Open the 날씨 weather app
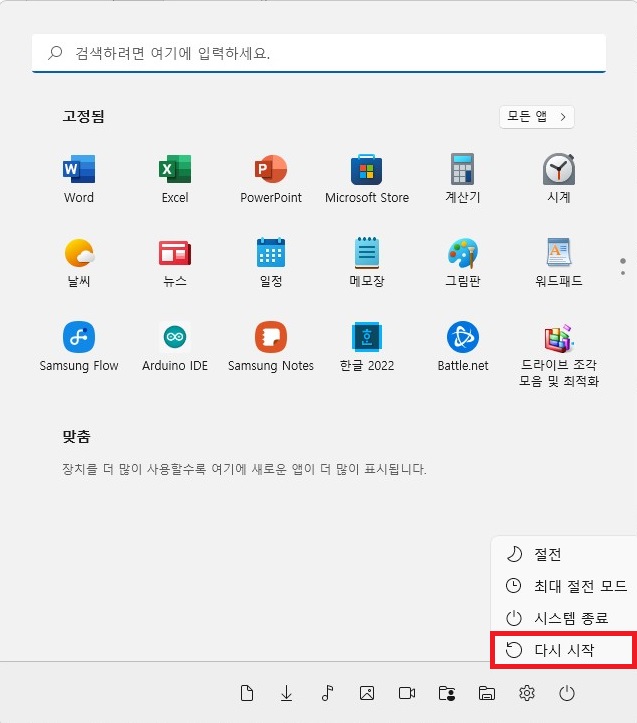The height and width of the screenshot is (723, 637). (x=79, y=262)
